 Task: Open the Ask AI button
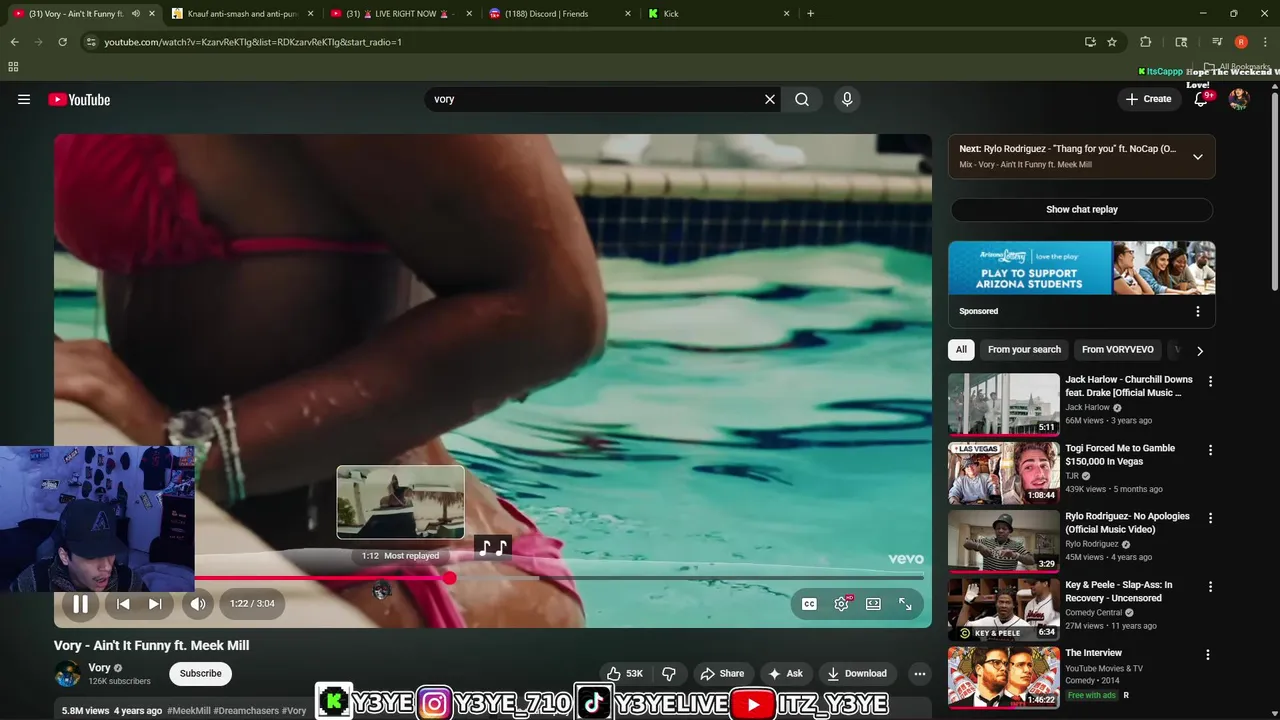pos(785,673)
